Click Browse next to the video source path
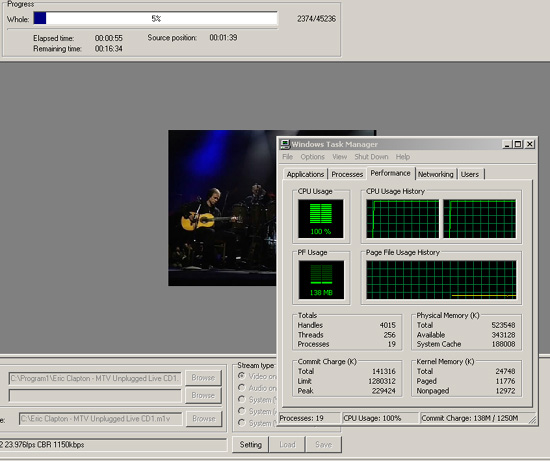550x461 pixels. click(x=203, y=378)
